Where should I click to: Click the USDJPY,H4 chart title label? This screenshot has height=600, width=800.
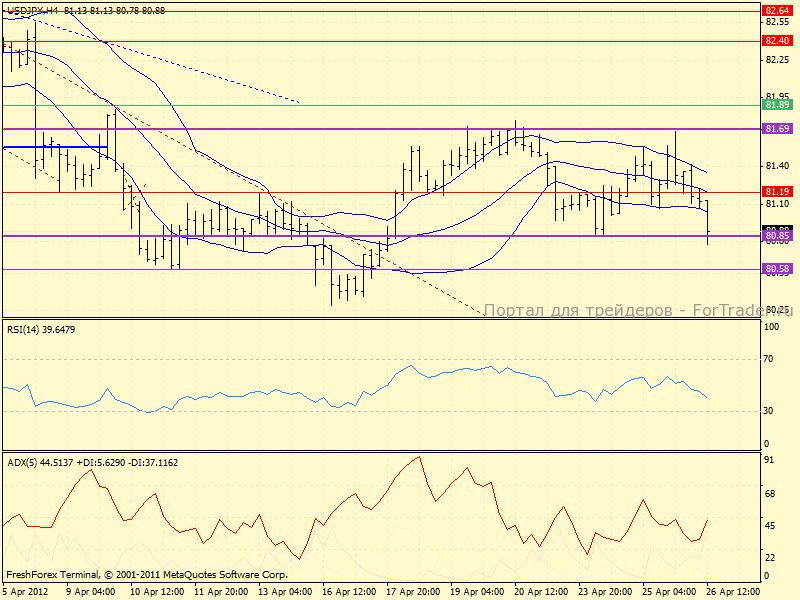coord(31,9)
